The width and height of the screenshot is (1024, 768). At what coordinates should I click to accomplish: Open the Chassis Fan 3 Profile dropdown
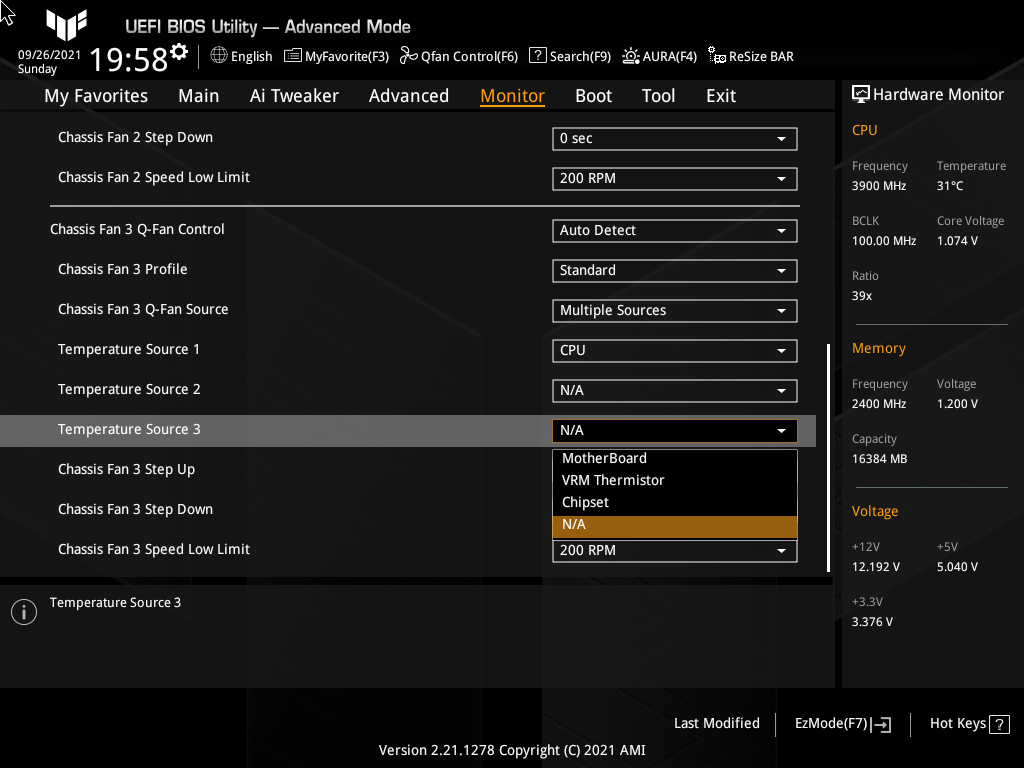[674, 270]
